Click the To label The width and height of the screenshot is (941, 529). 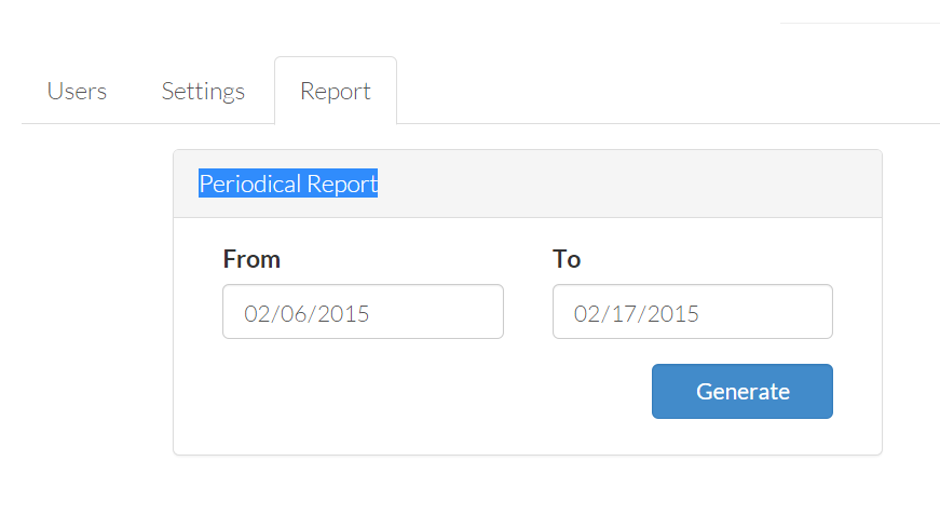click(567, 259)
